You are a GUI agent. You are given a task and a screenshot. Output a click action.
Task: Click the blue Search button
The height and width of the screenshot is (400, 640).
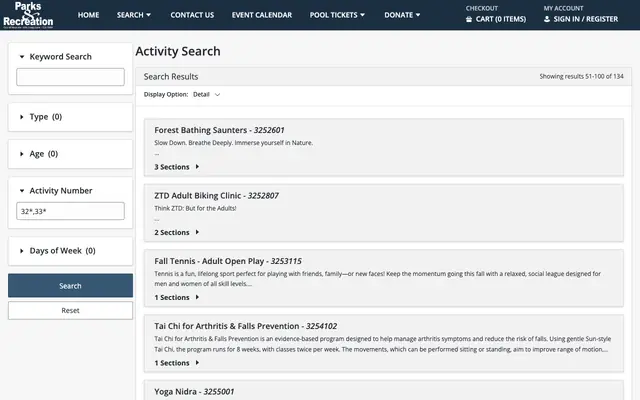point(70,286)
